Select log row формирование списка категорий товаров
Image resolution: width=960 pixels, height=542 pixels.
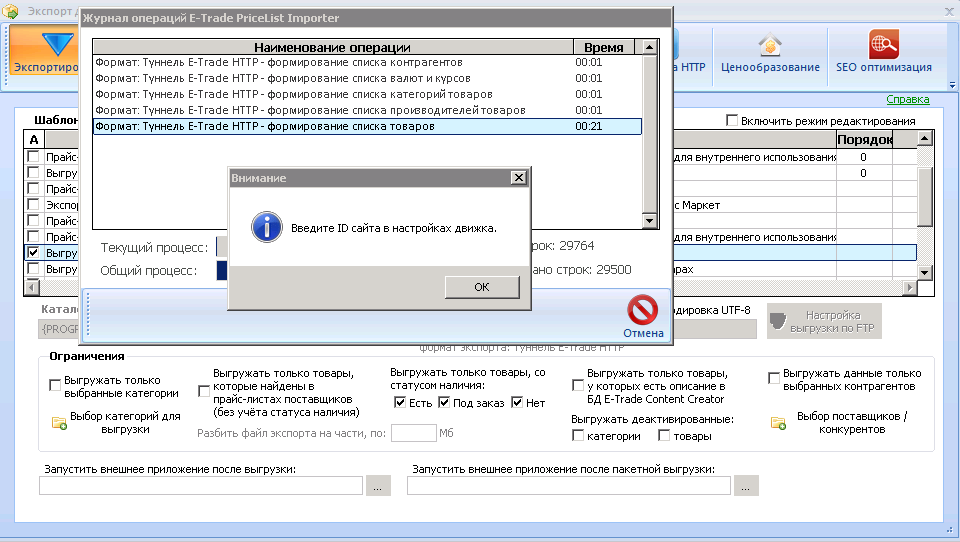tap(367, 94)
